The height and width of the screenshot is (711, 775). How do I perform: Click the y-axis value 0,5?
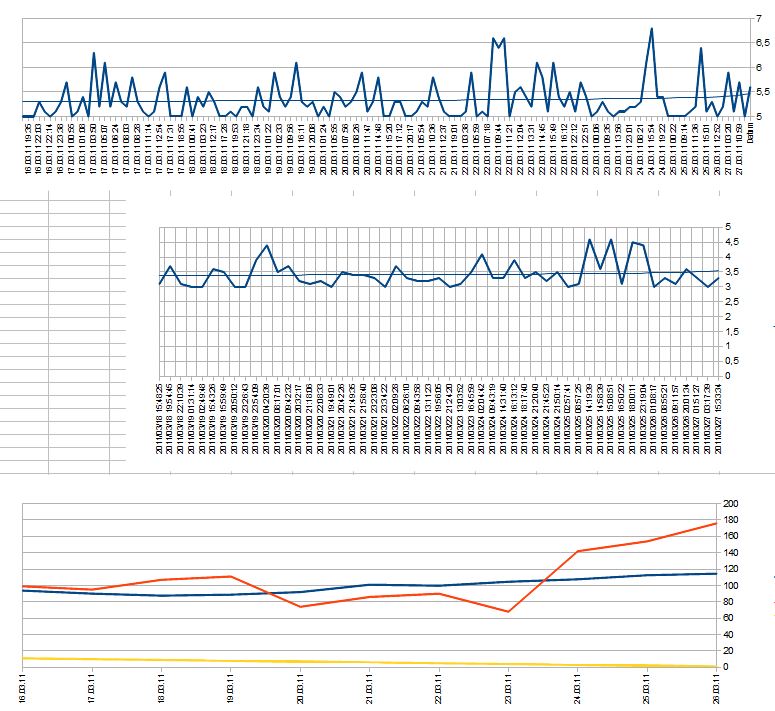pyautogui.click(x=732, y=361)
